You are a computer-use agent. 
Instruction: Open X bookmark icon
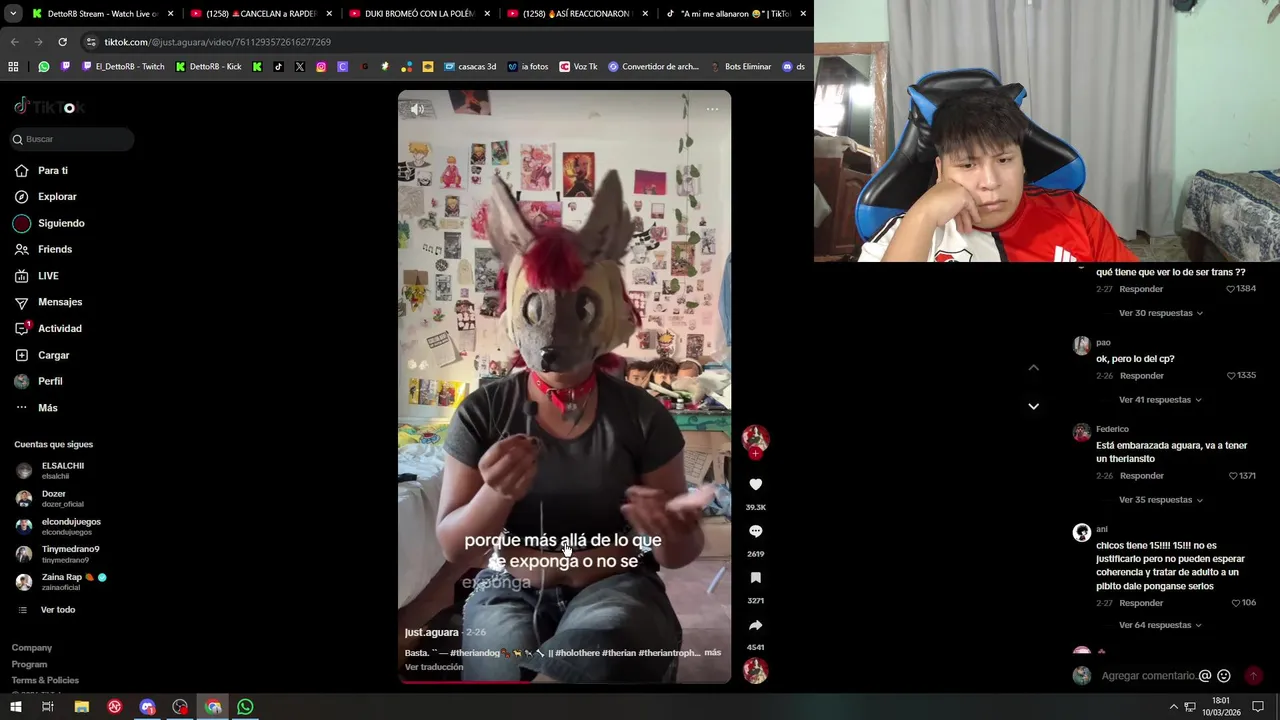300,67
